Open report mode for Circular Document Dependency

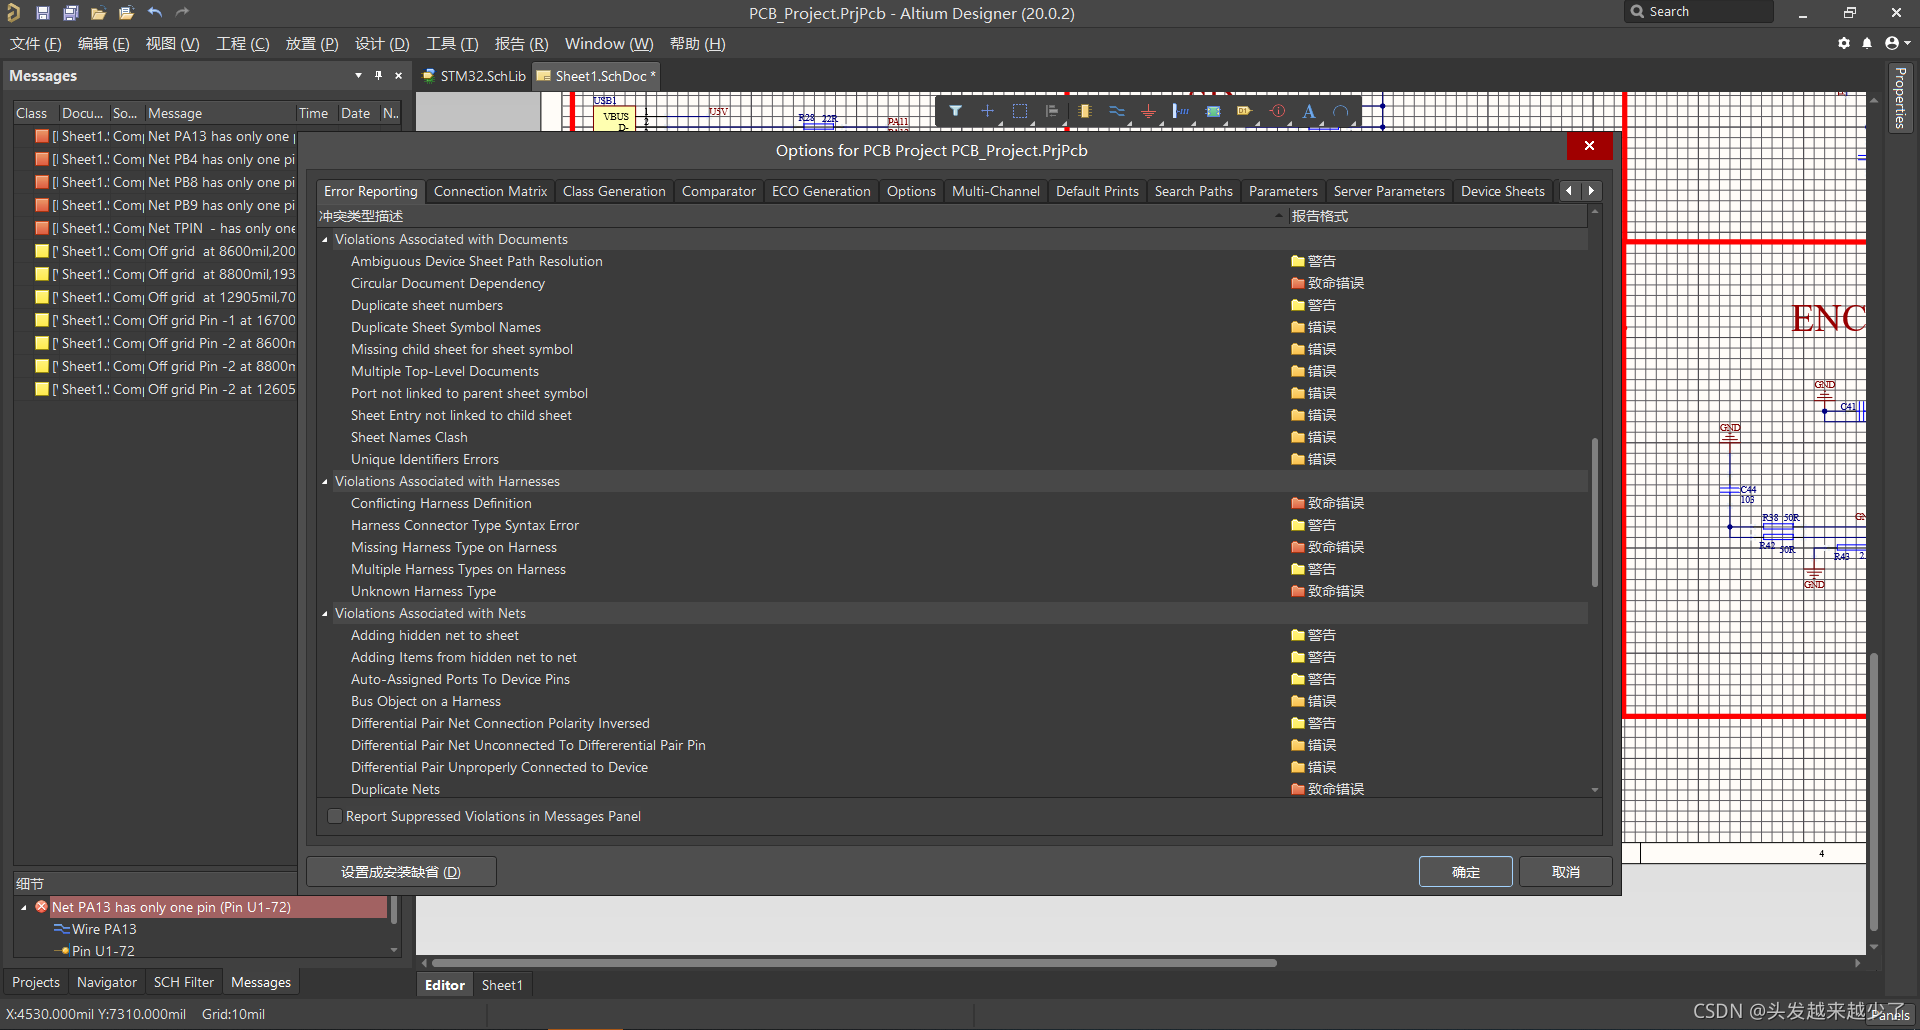pos(1327,283)
